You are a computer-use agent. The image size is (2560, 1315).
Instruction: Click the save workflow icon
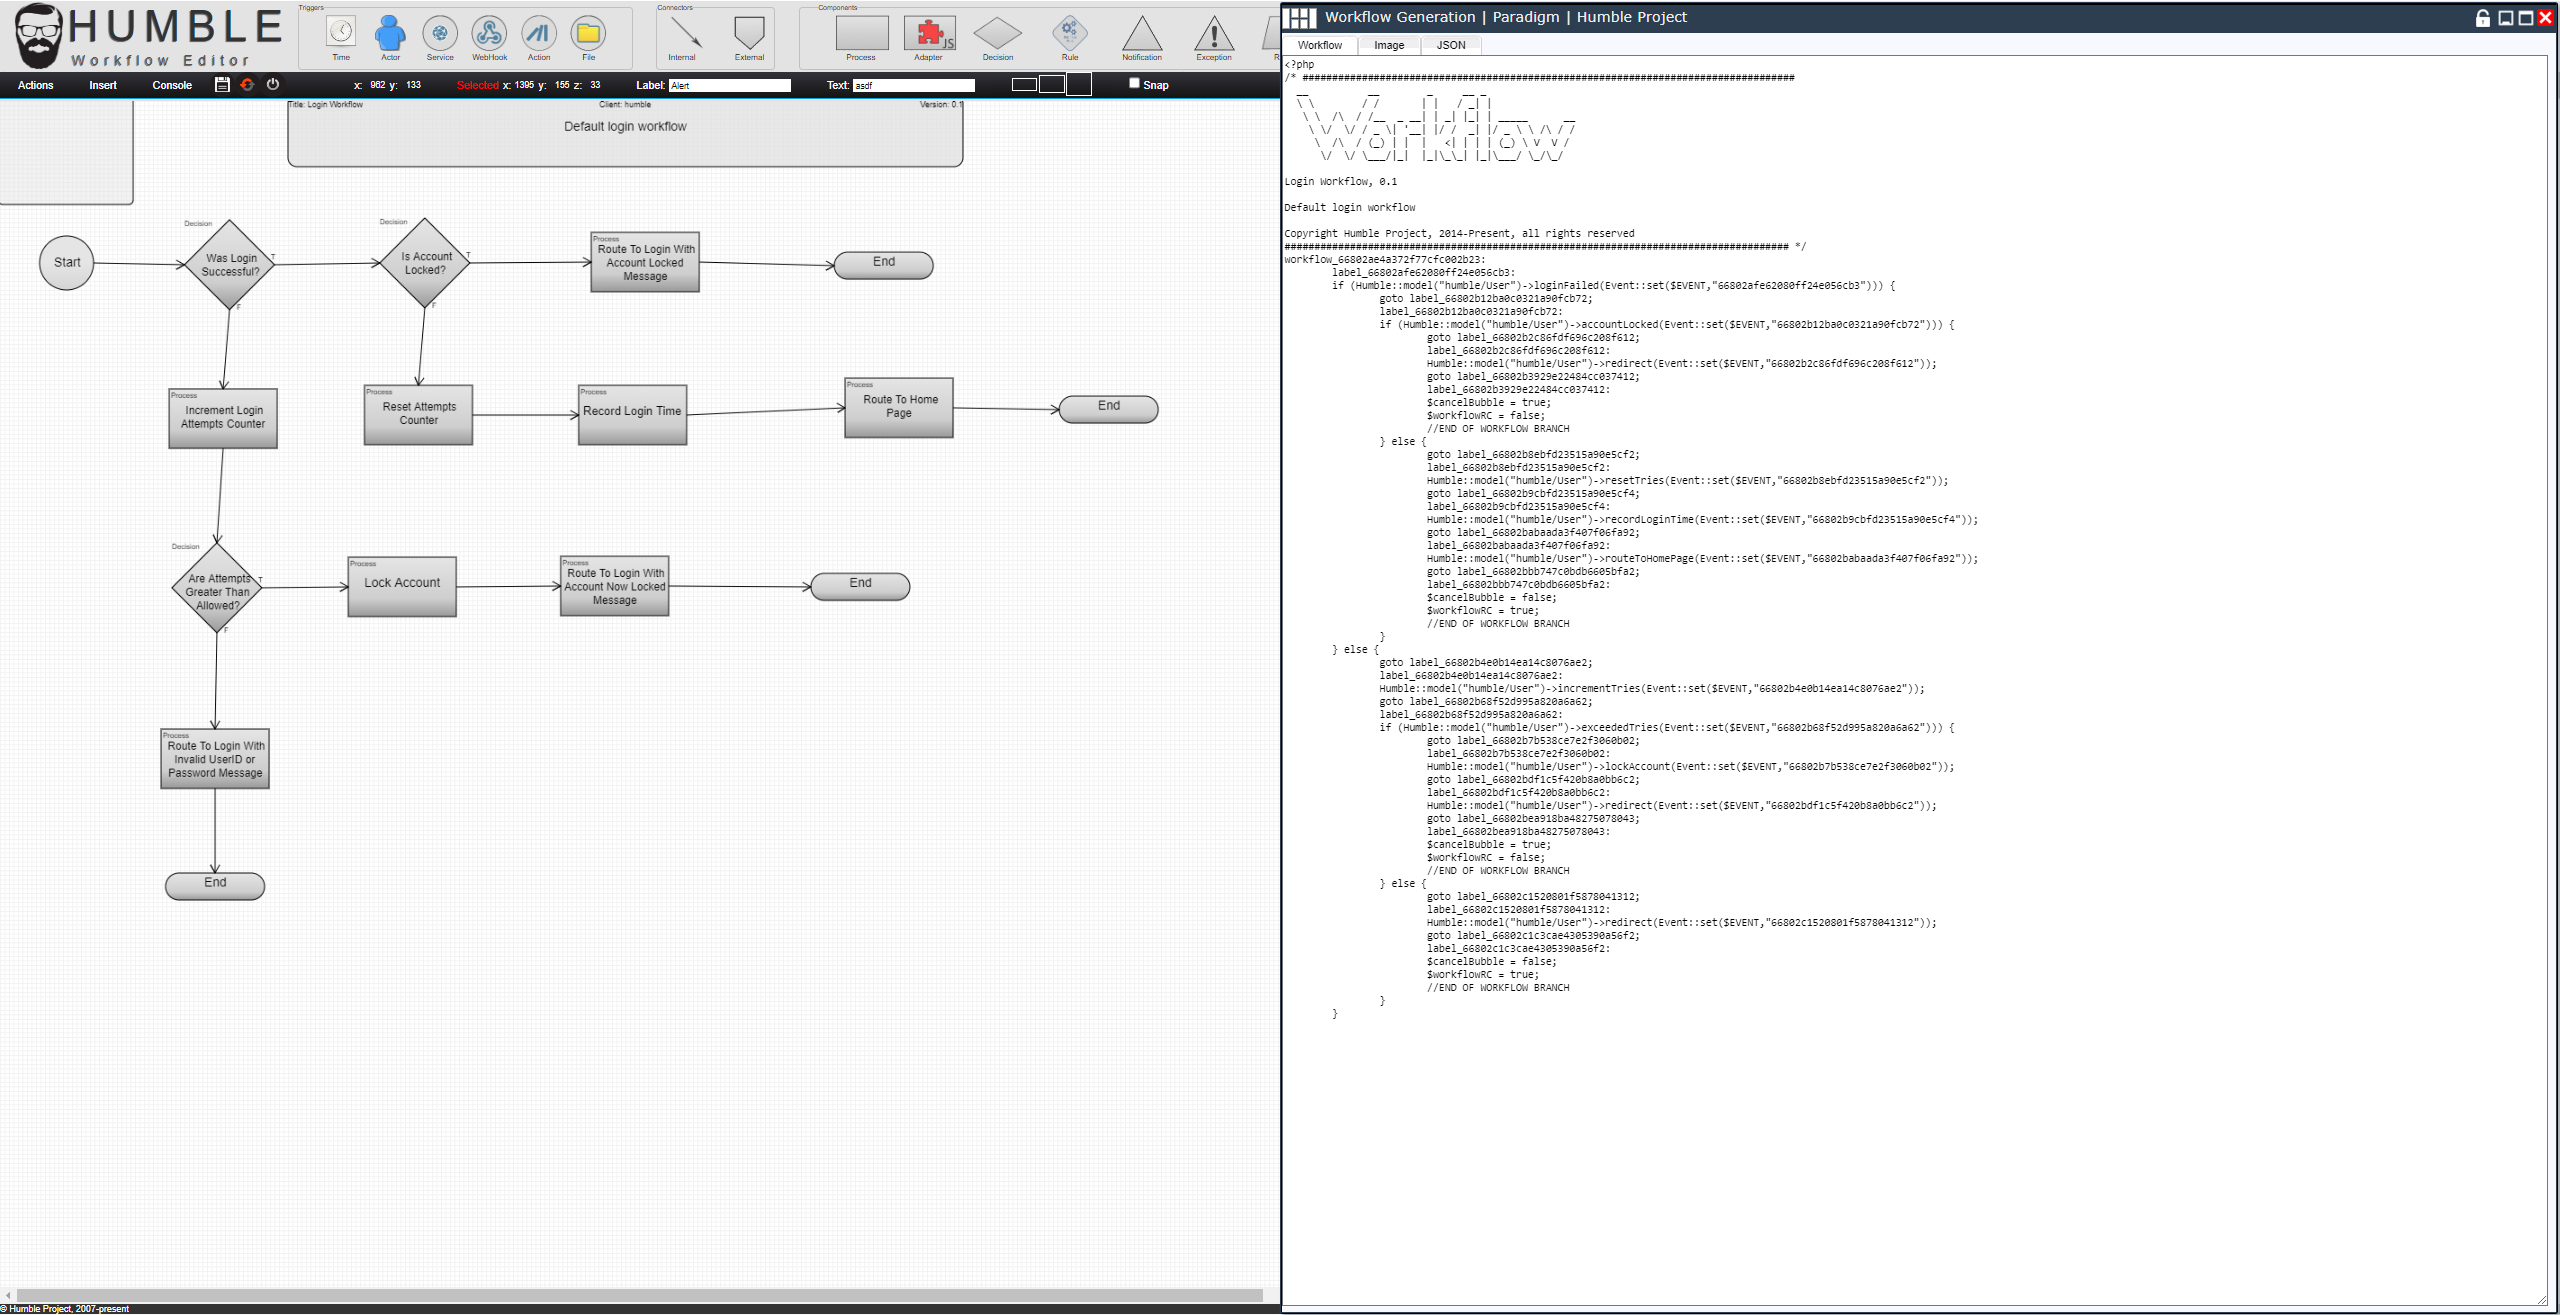tap(222, 85)
